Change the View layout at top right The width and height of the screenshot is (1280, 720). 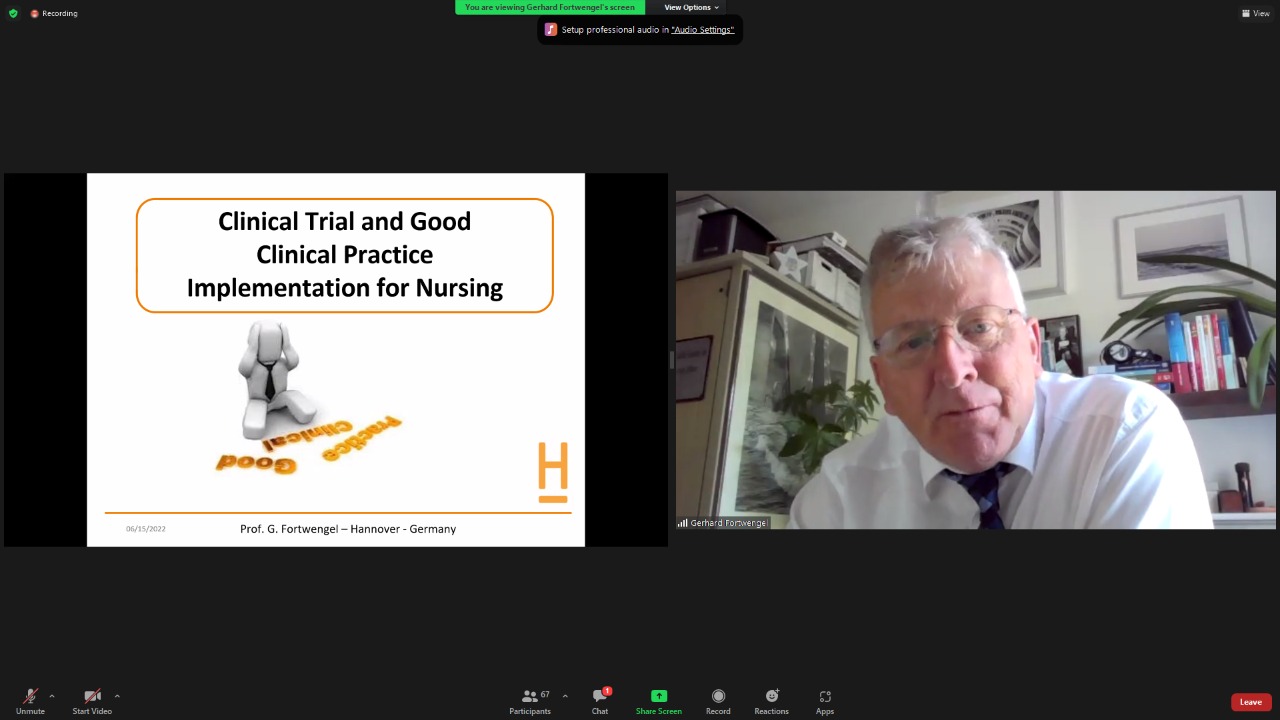[1255, 13]
